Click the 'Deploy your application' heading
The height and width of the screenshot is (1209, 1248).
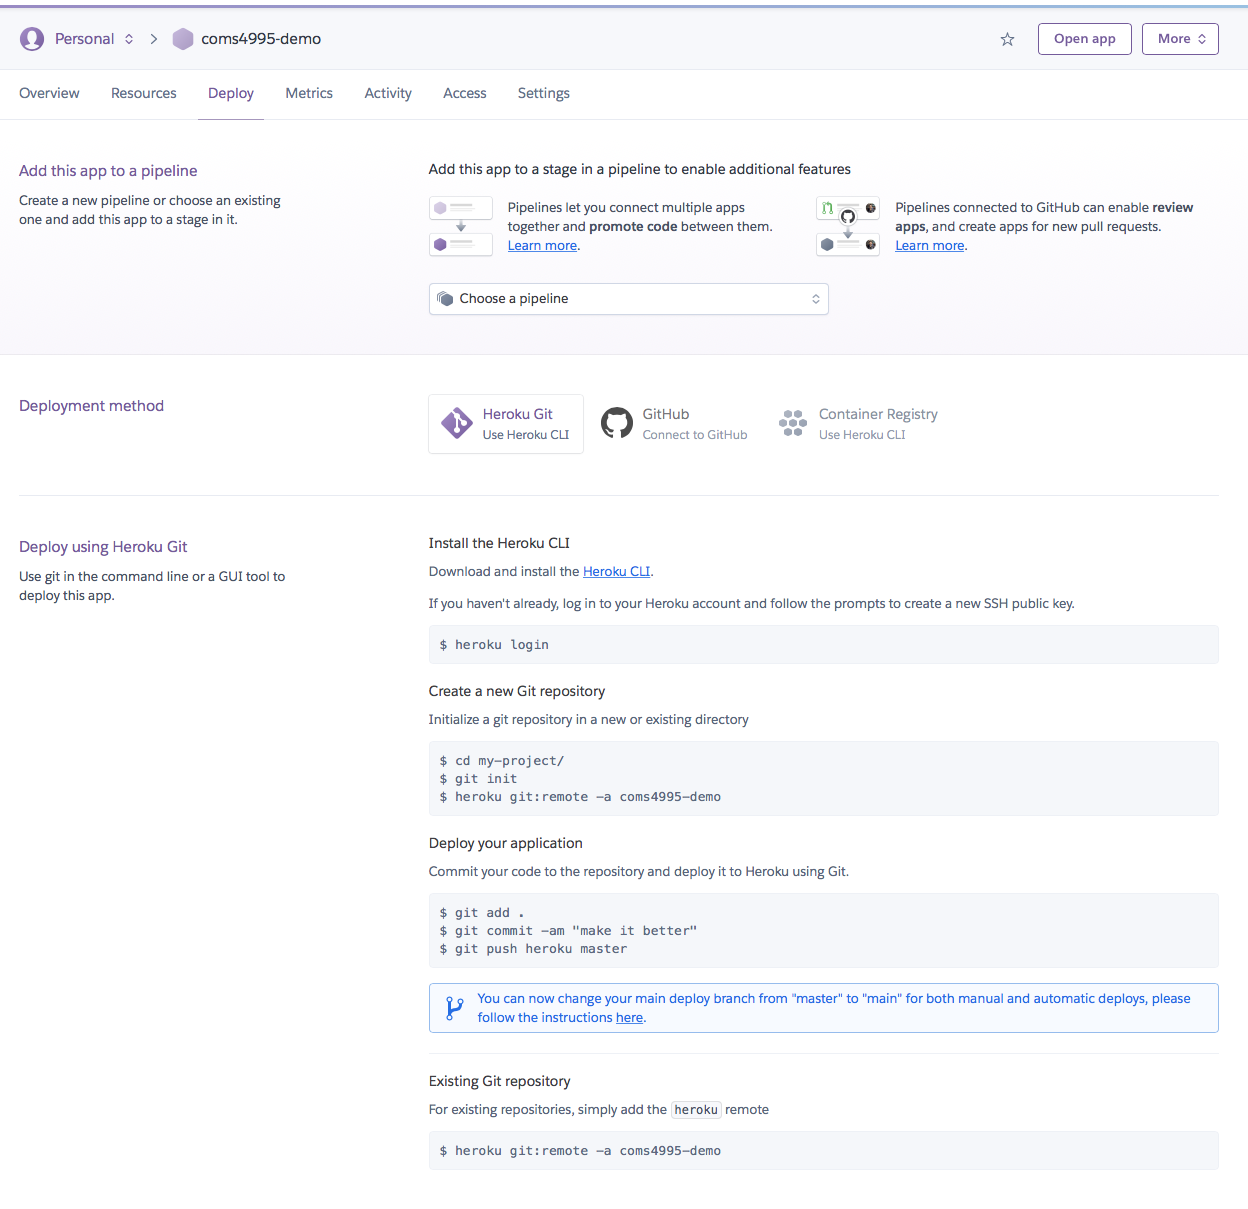pos(506,843)
